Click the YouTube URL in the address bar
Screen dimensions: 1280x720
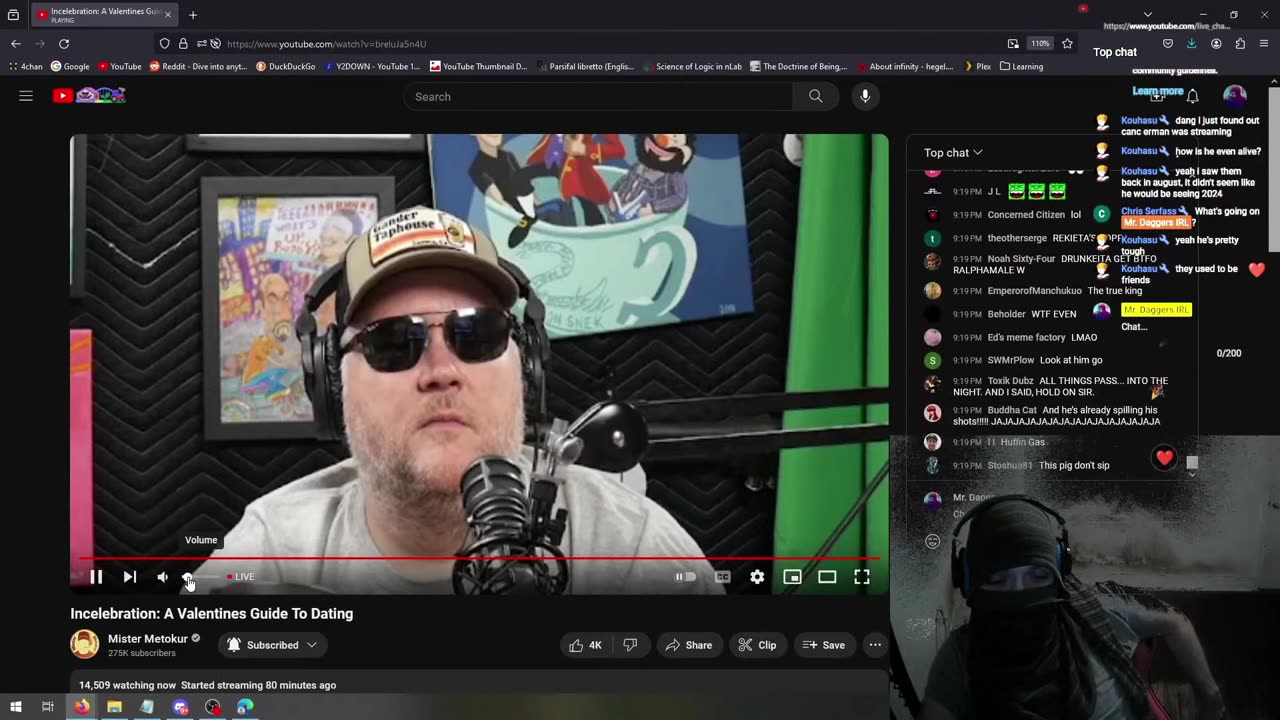point(327,44)
